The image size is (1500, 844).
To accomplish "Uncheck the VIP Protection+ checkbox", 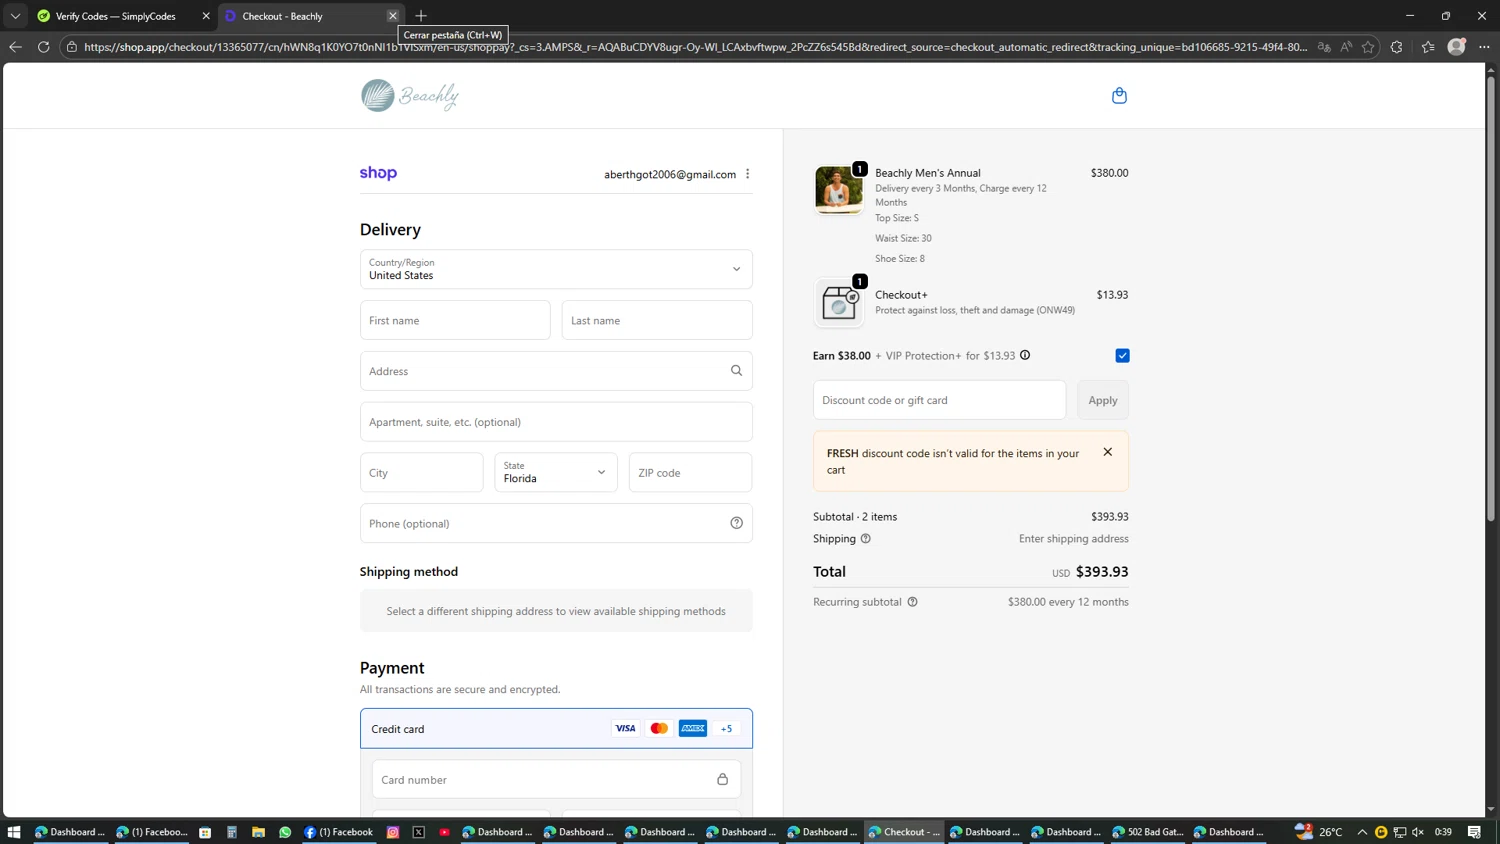I will [1122, 356].
